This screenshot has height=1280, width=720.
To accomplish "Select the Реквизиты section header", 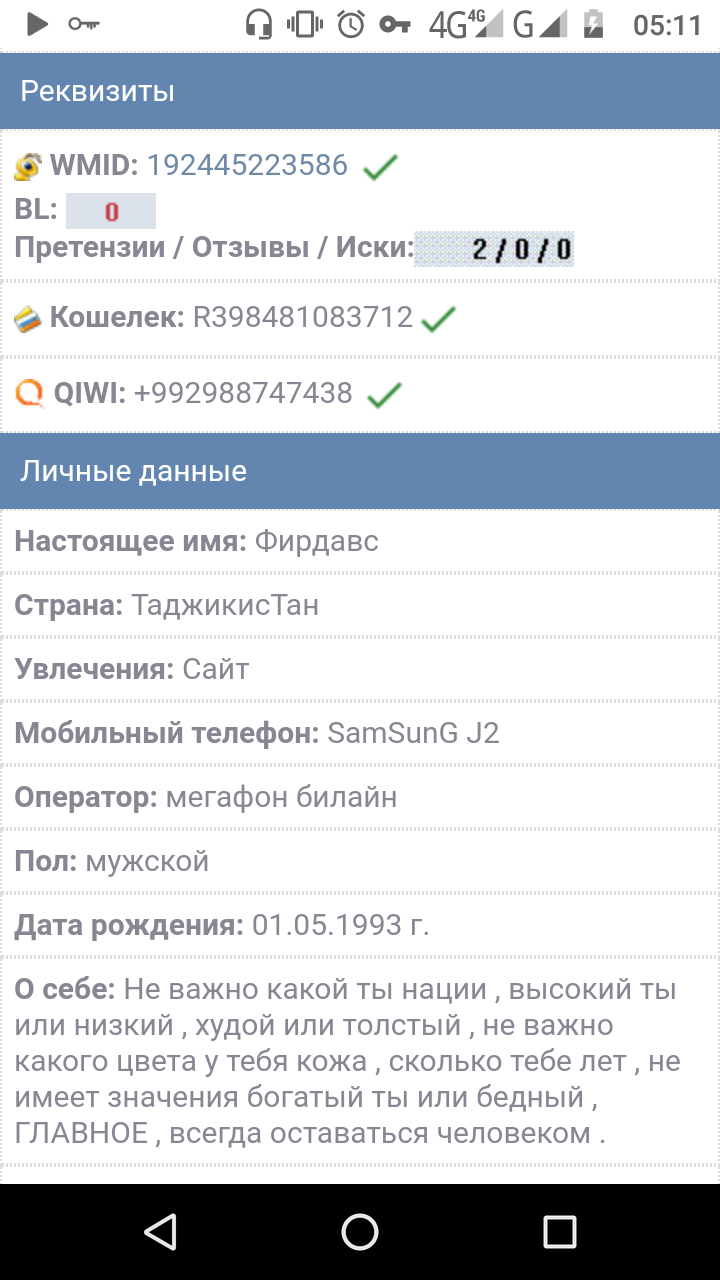I will 360,91.
